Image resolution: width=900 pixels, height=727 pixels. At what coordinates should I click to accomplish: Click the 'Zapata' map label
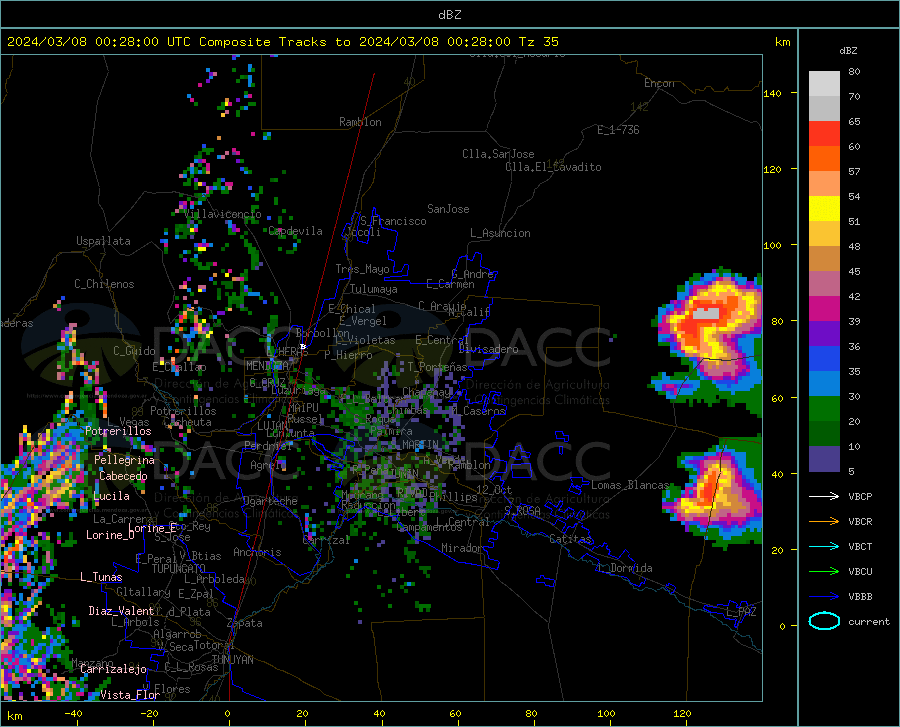[x=244, y=623]
